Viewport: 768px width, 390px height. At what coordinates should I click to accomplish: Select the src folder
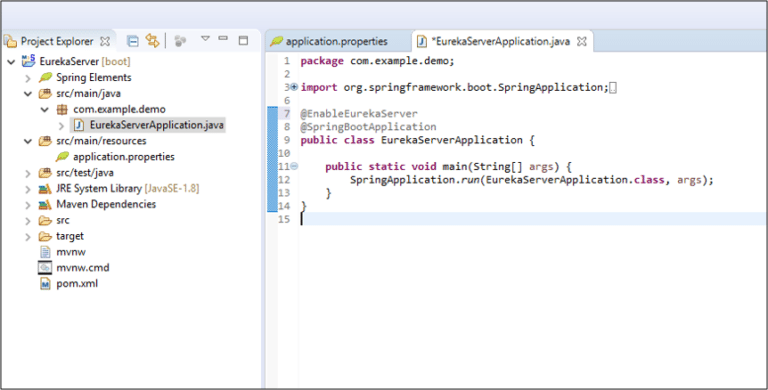[x=63, y=220]
